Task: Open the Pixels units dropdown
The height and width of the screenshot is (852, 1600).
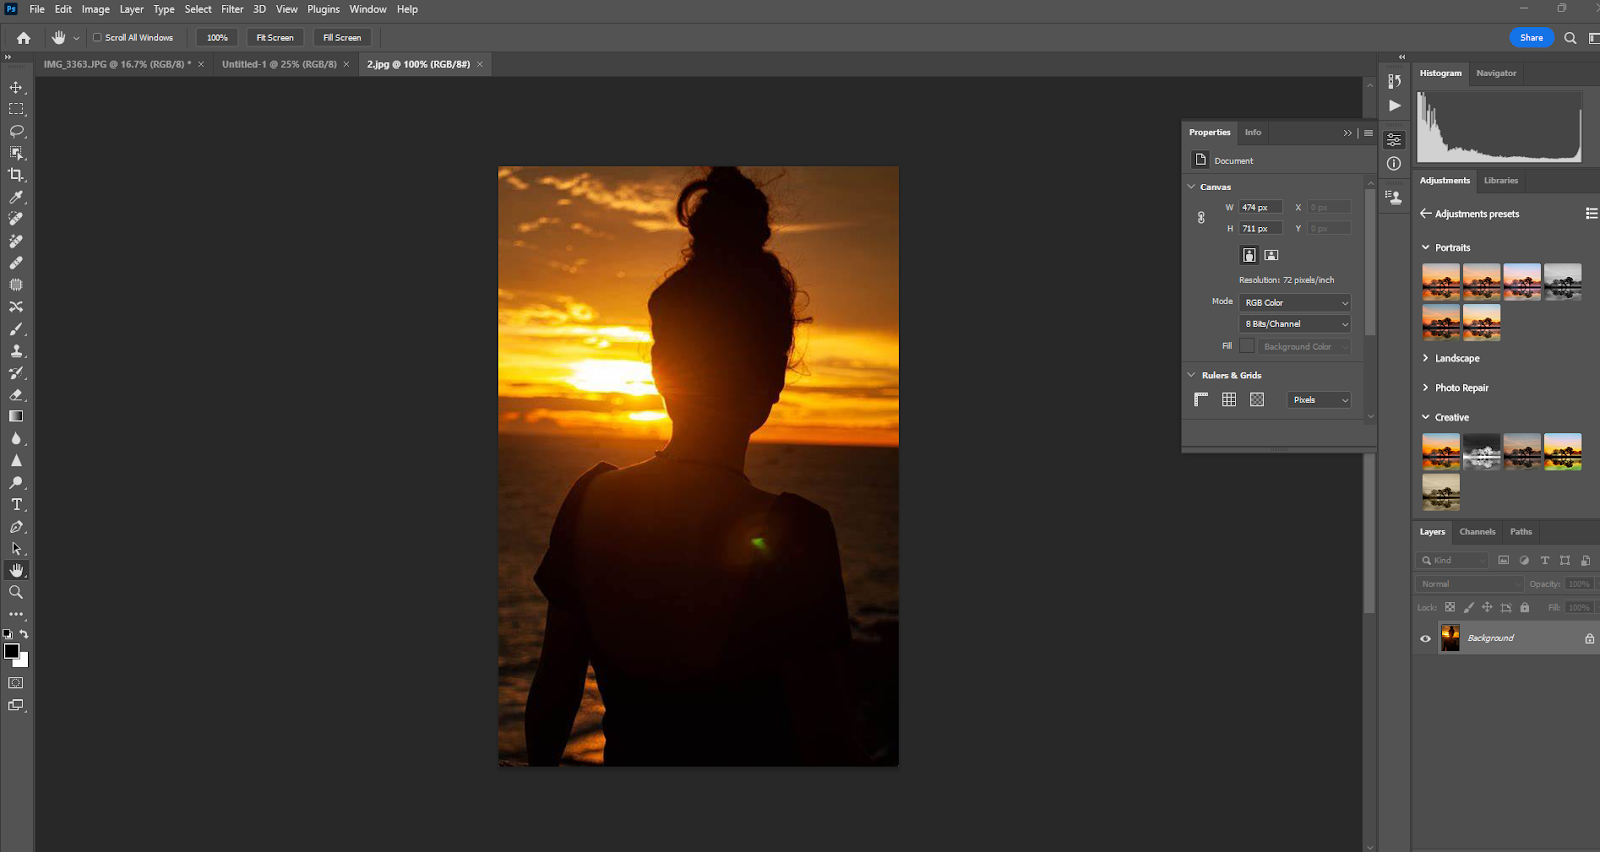Action: [x=1319, y=400]
